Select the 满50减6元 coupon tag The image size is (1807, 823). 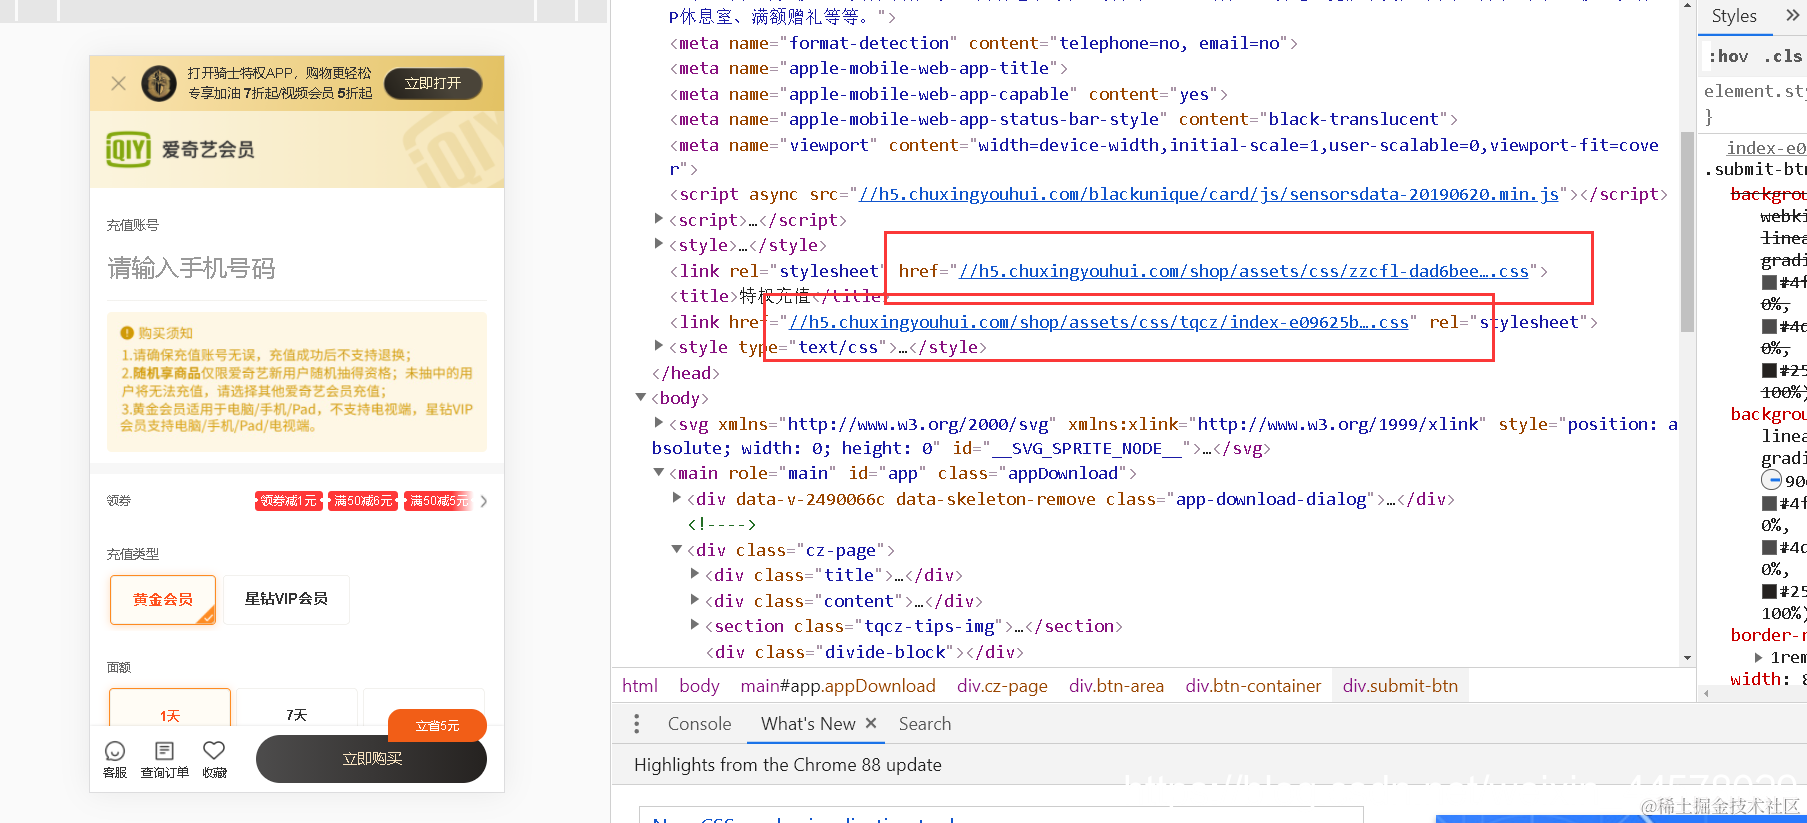click(x=363, y=501)
